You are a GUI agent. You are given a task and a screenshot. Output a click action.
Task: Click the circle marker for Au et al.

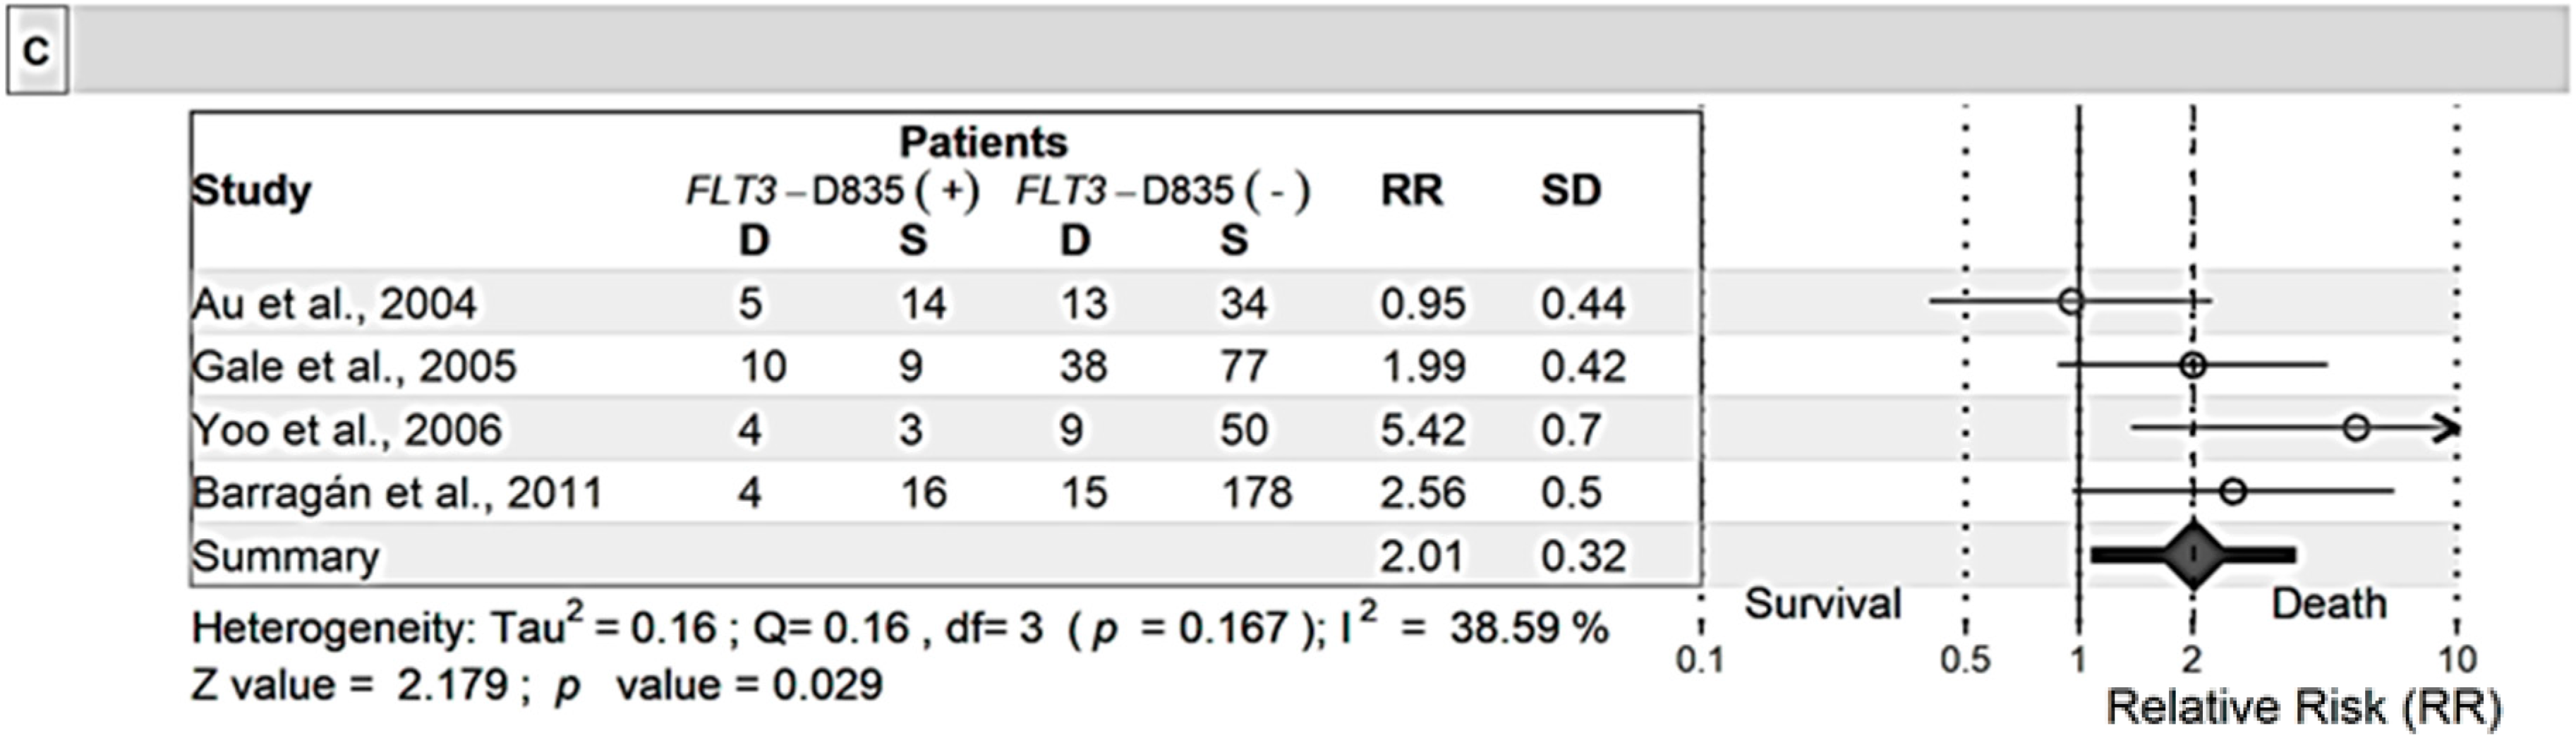coord(2071,300)
